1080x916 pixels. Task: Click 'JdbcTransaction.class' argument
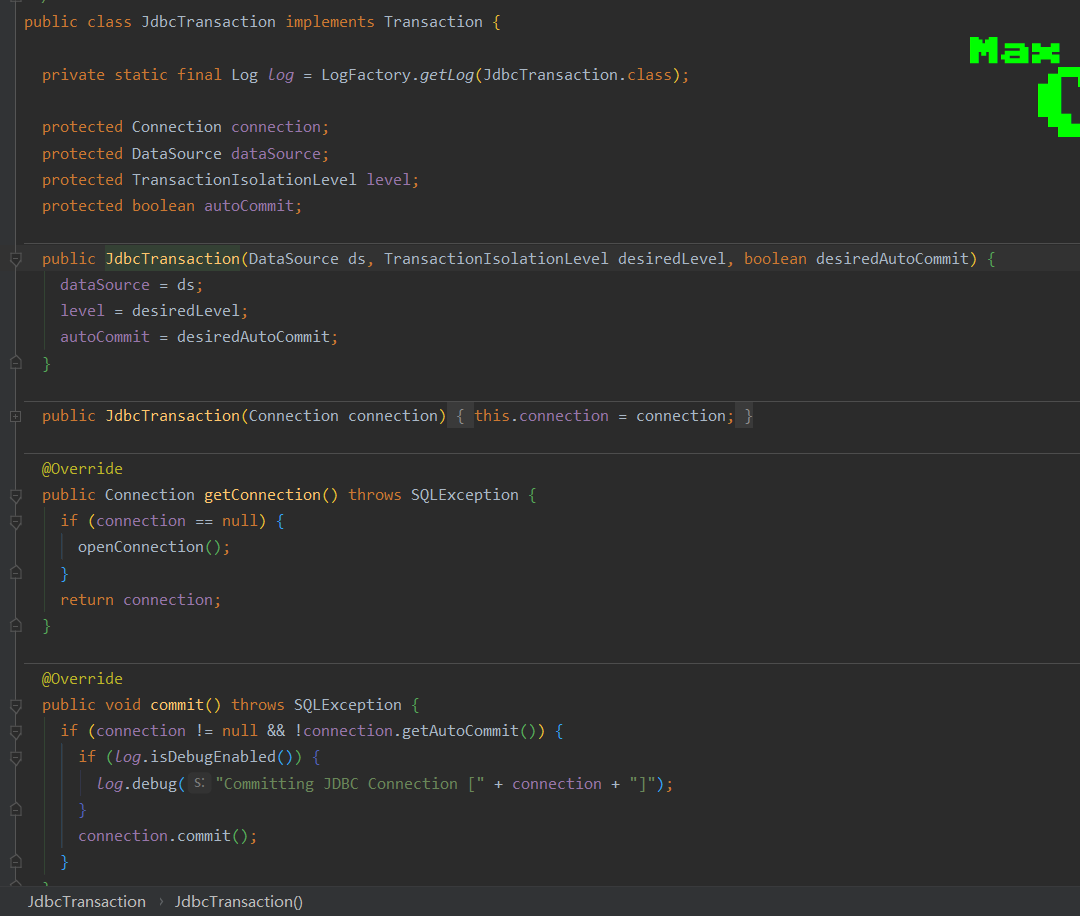[x=577, y=74]
